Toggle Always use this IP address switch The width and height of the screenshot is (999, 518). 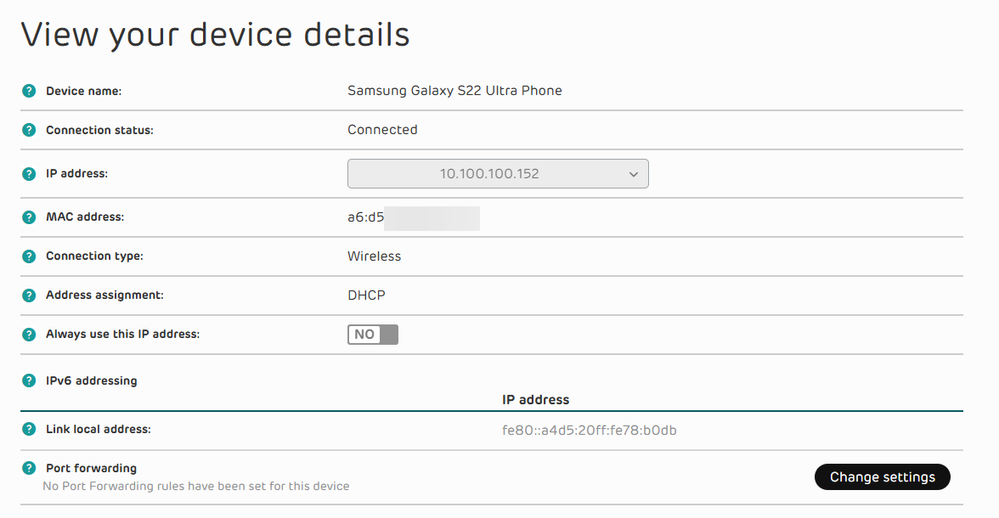pos(373,335)
